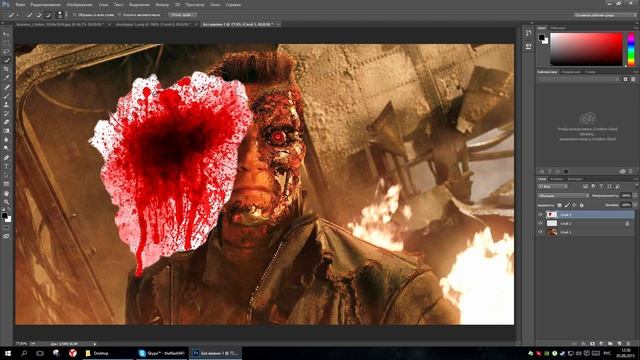
Task: Change screen mode from the toolbar
Action: click(6, 236)
